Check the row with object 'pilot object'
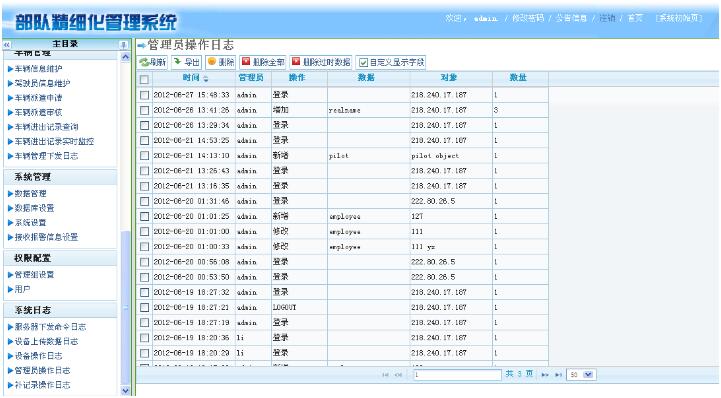Screen dimensions: 721x398 pos(144,155)
